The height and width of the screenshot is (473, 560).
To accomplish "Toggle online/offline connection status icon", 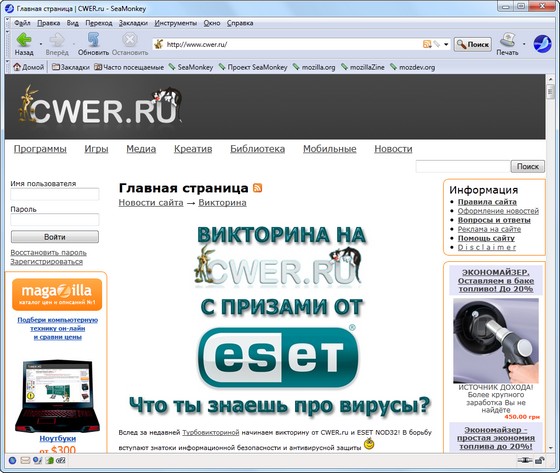I will (x=525, y=460).
